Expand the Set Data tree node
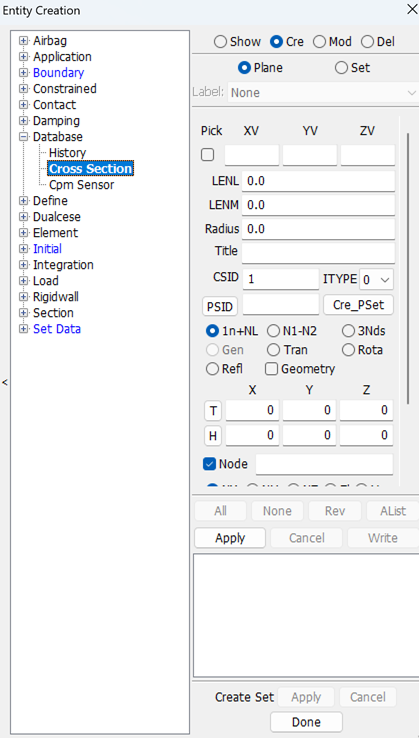Screen dimensions: 419x738 [x=23, y=329]
